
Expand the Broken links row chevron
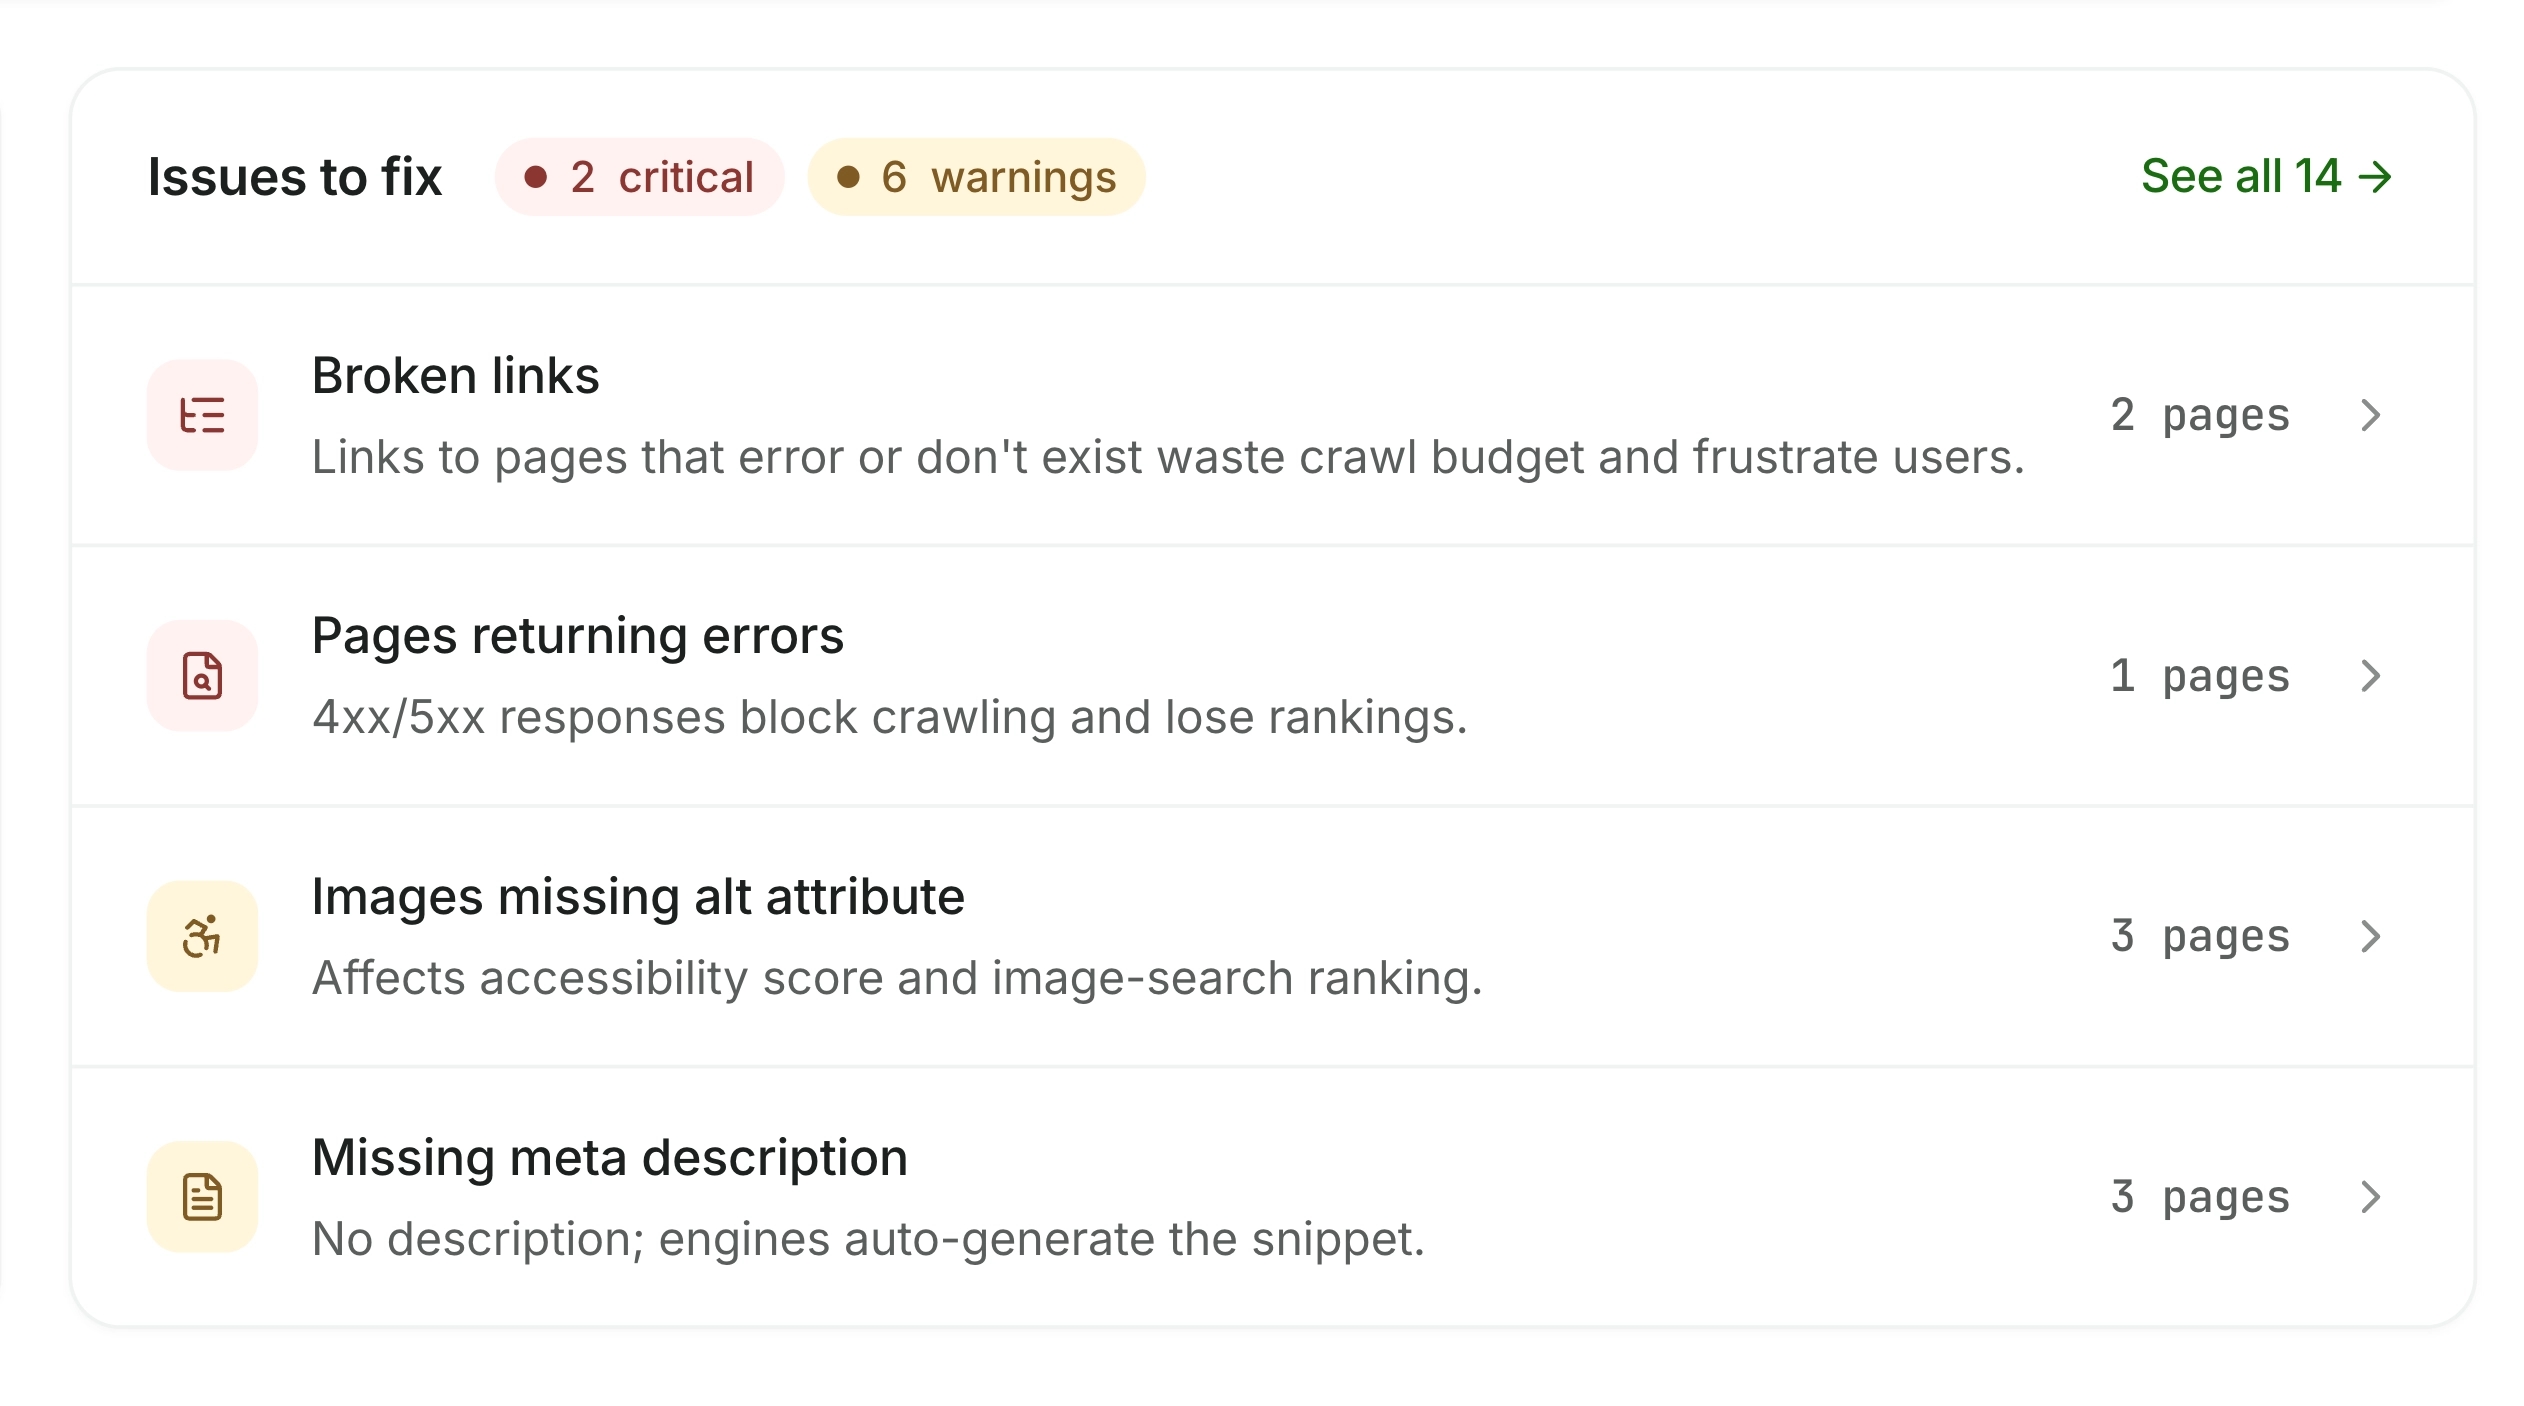tap(2370, 415)
